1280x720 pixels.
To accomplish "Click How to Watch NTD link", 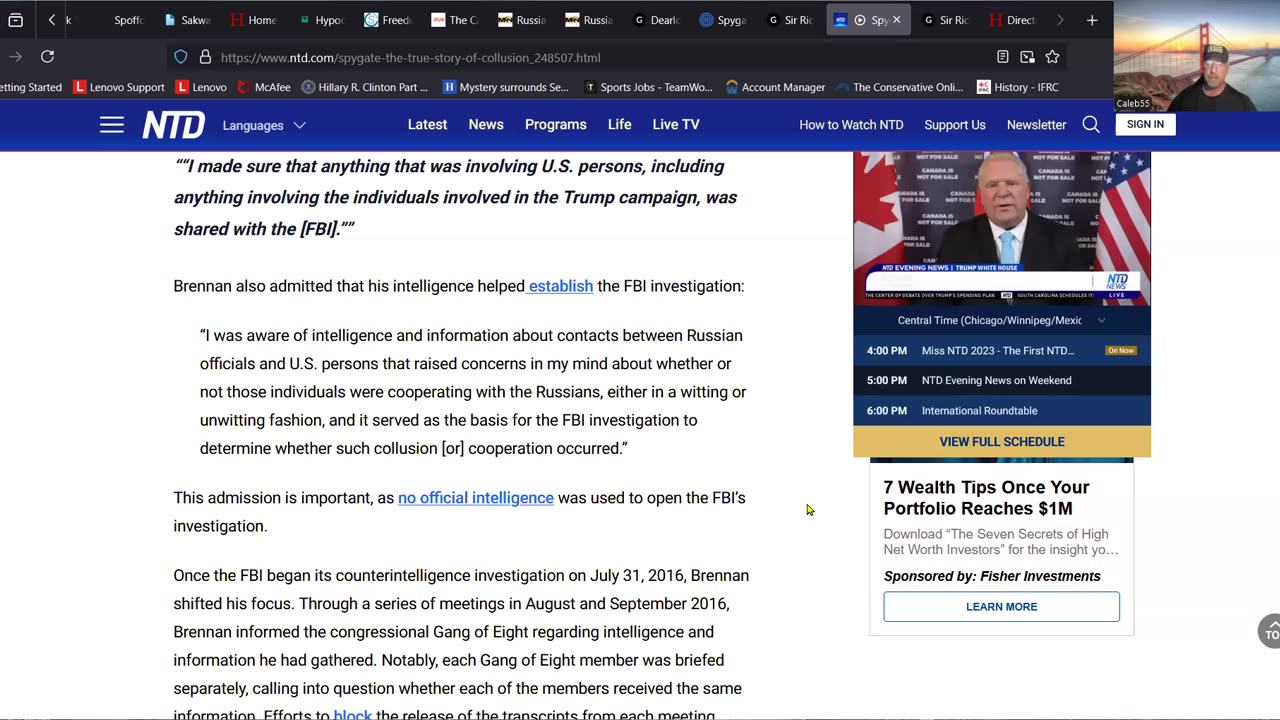I will click(x=851, y=125).
